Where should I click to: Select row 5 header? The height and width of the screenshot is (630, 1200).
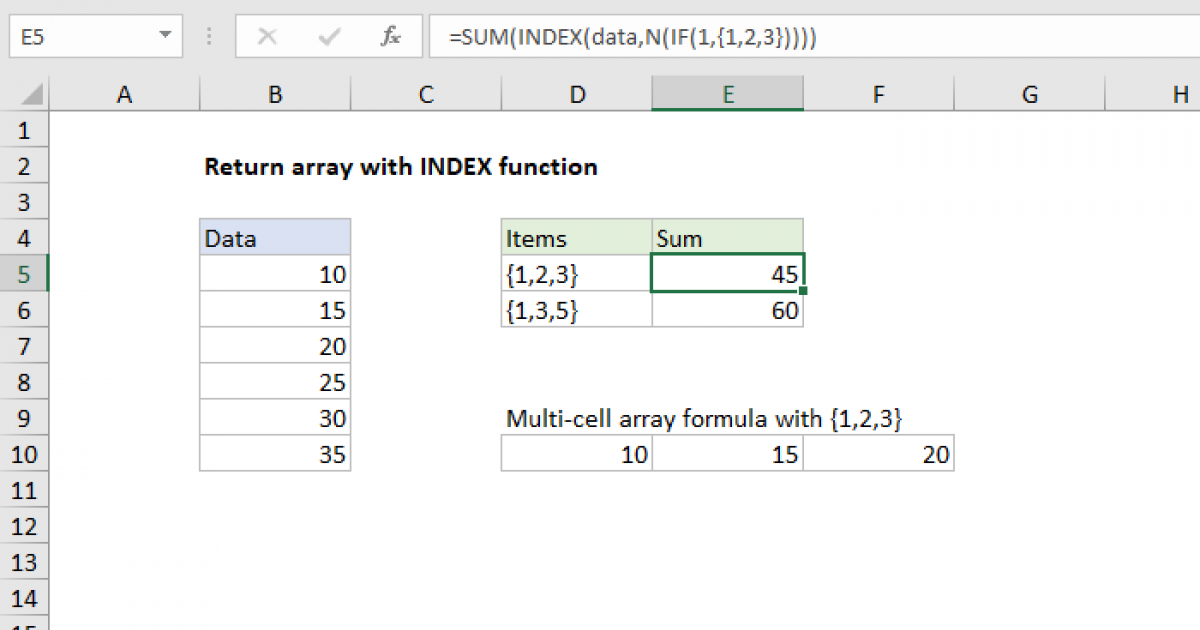[24, 274]
